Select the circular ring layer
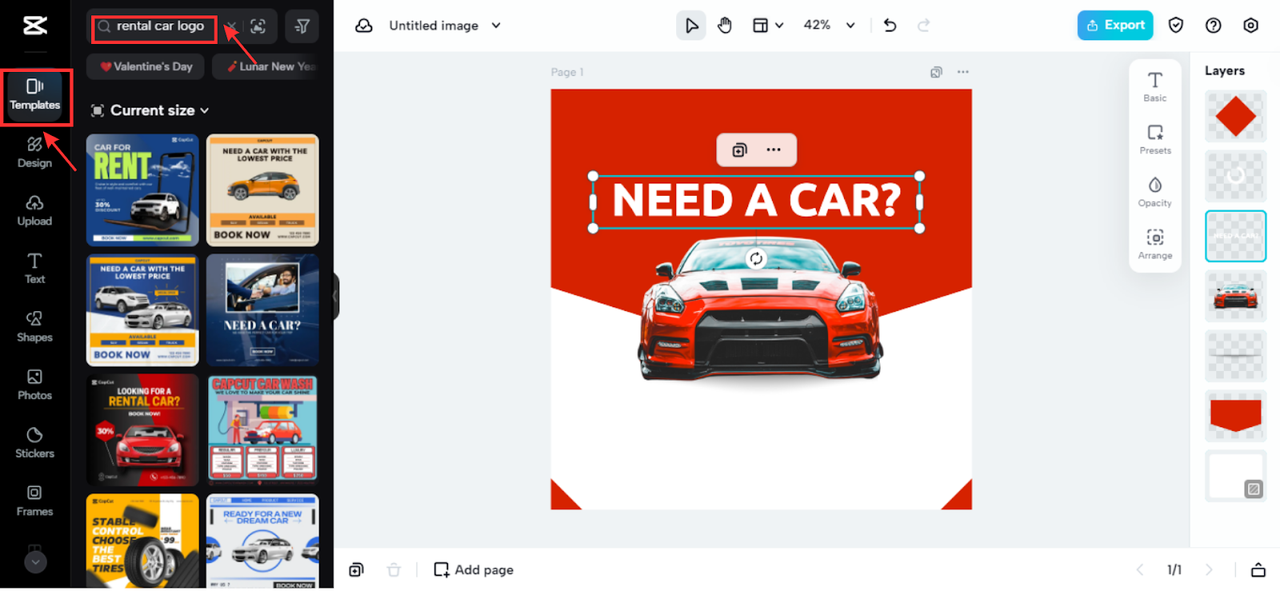The width and height of the screenshot is (1280, 595). 1236,176
